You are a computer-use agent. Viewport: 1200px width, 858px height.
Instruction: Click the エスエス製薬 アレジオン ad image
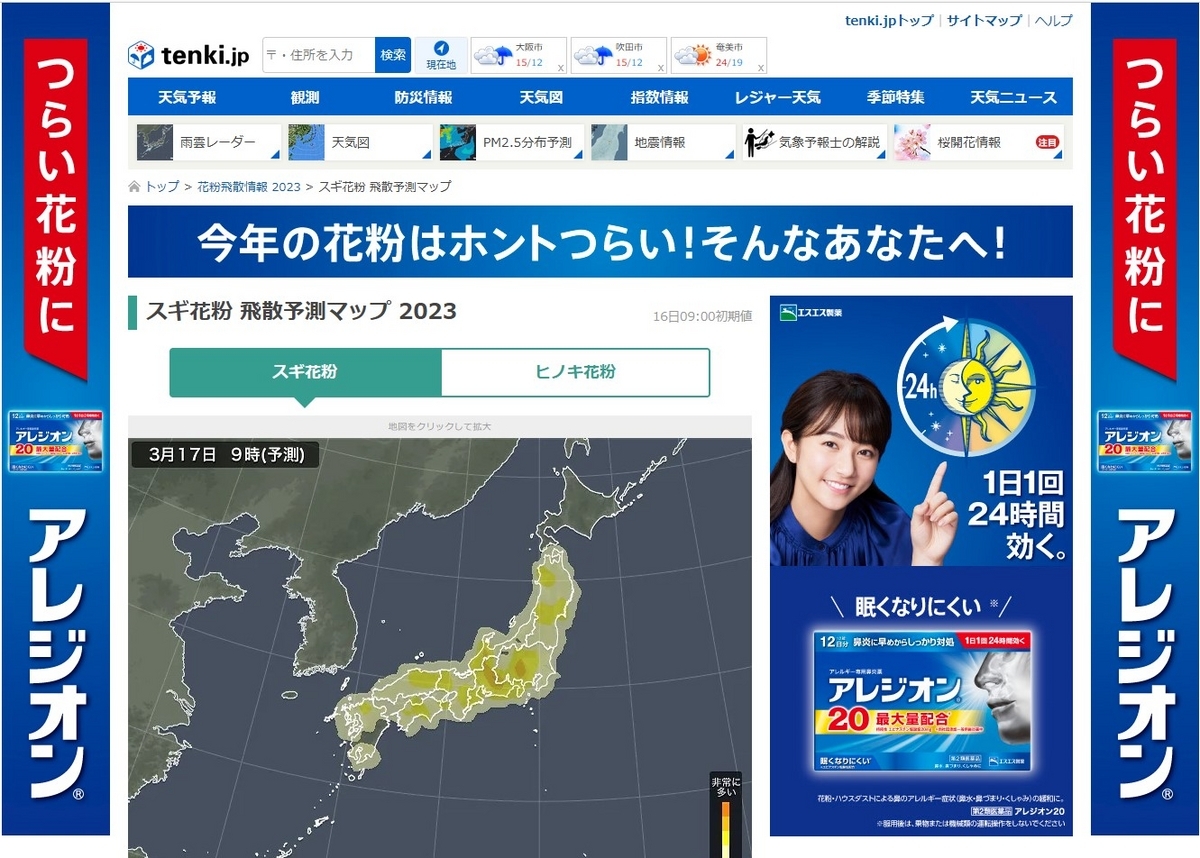(x=921, y=565)
